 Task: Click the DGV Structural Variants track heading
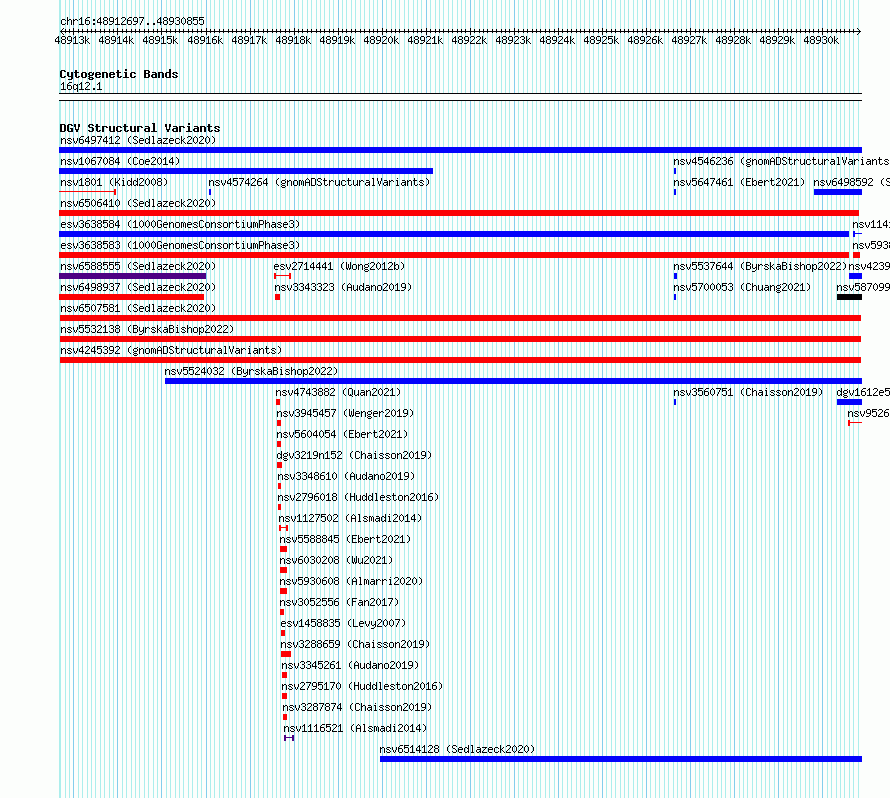point(140,128)
